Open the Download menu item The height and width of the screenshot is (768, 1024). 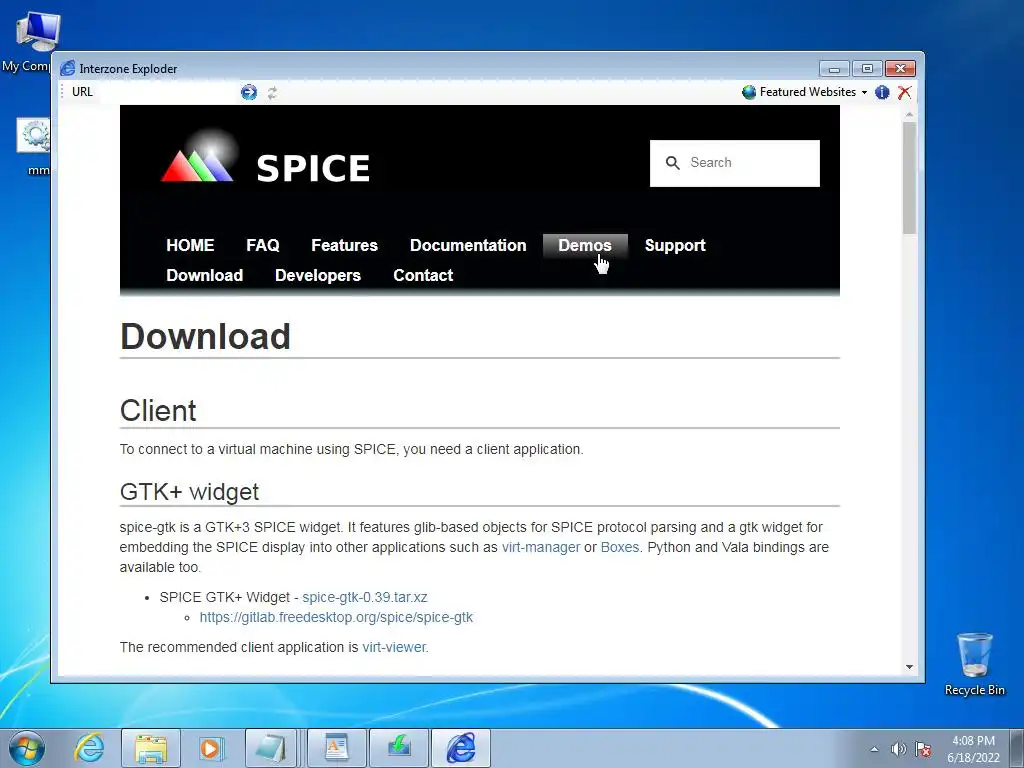pos(204,276)
